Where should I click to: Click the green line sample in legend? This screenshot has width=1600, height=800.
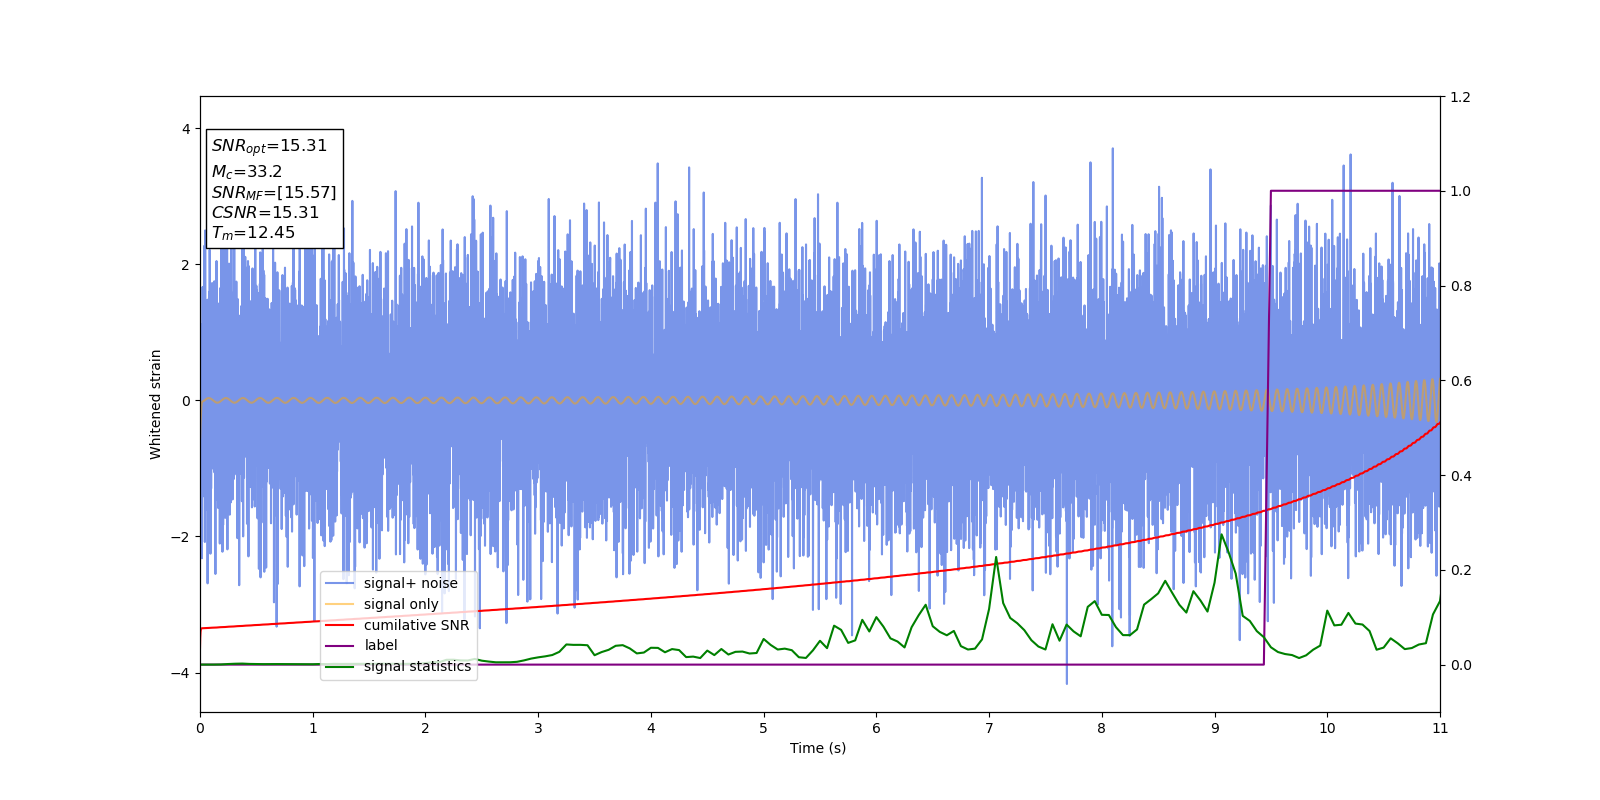coord(340,667)
